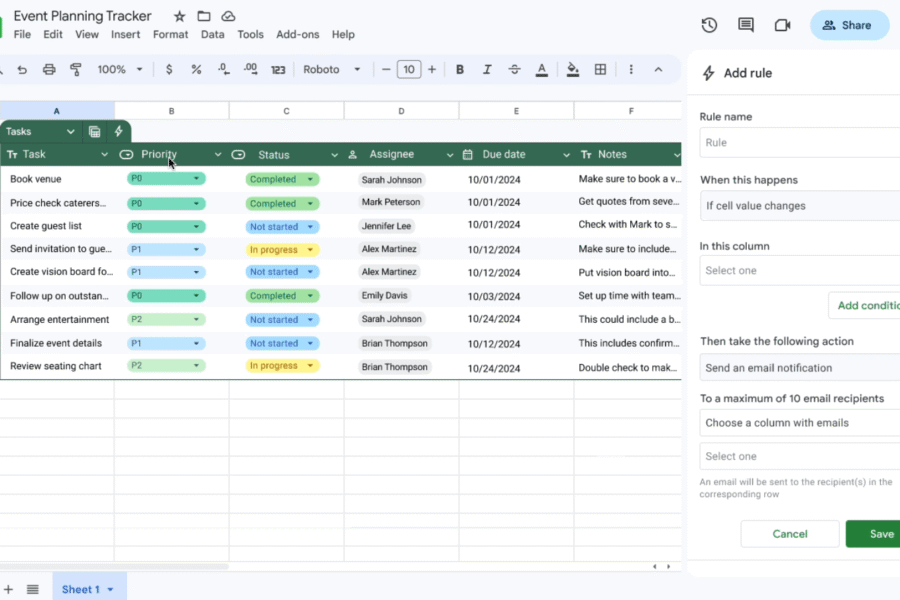Undo the last action
This screenshot has width=900, height=600.
(22, 69)
